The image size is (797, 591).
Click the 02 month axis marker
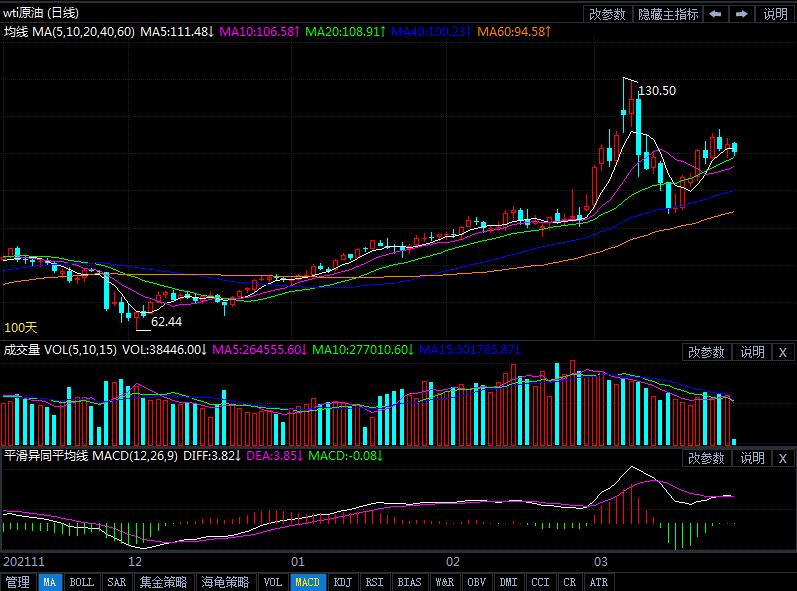click(453, 562)
